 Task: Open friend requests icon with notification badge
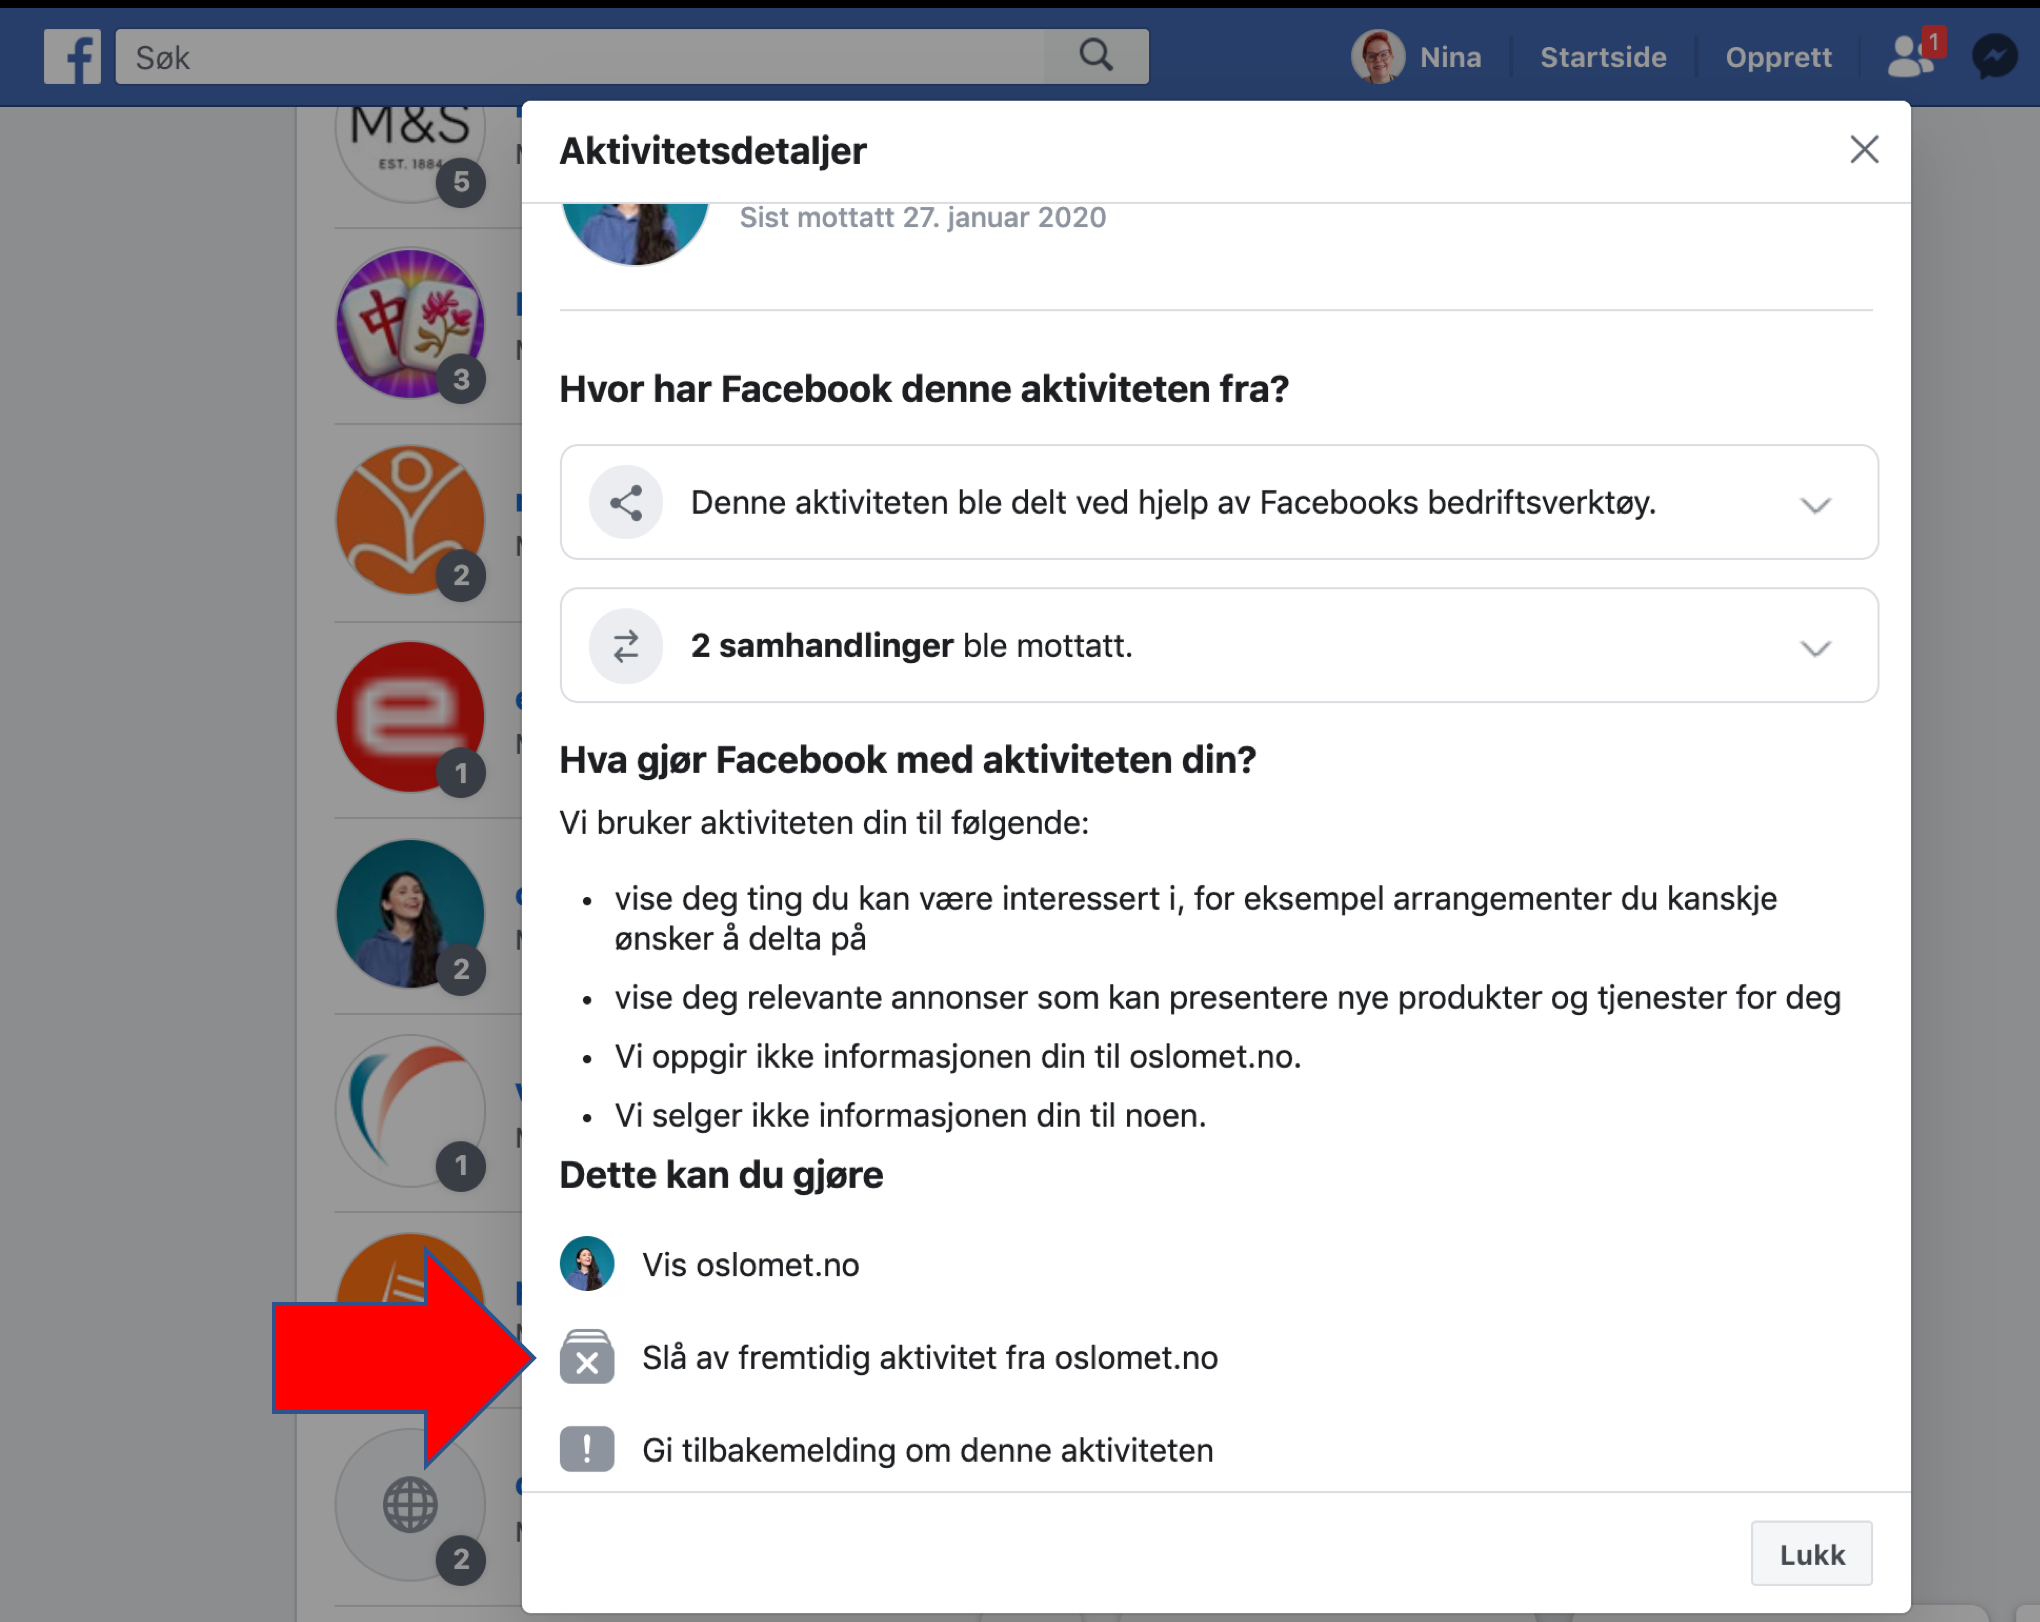click(x=1914, y=56)
